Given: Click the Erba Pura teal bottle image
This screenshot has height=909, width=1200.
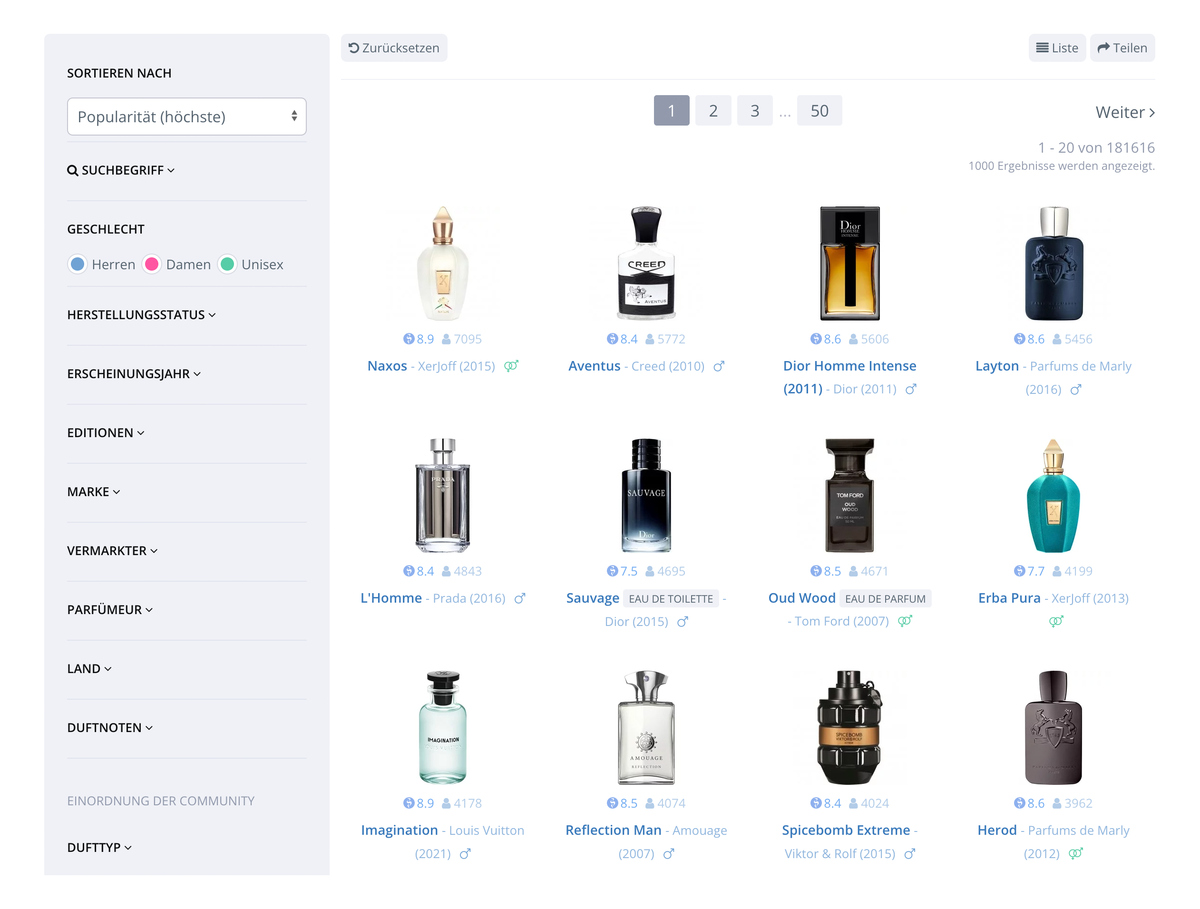Looking at the screenshot, I should coord(1054,495).
